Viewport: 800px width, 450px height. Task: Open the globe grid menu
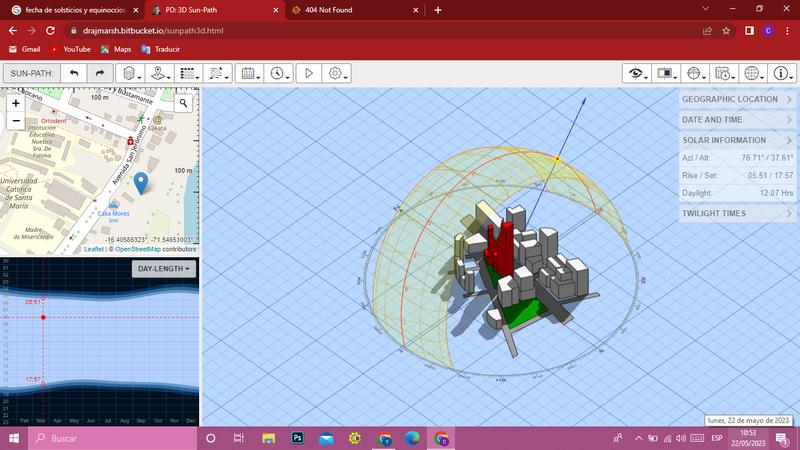coord(753,73)
